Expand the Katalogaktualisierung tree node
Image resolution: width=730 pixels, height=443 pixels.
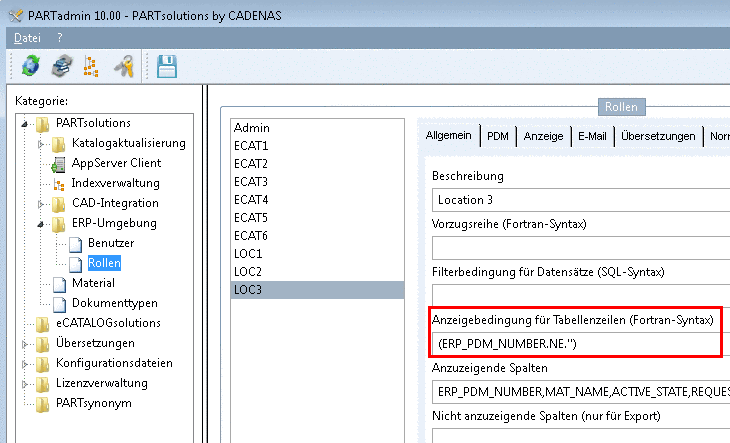click(41, 144)
